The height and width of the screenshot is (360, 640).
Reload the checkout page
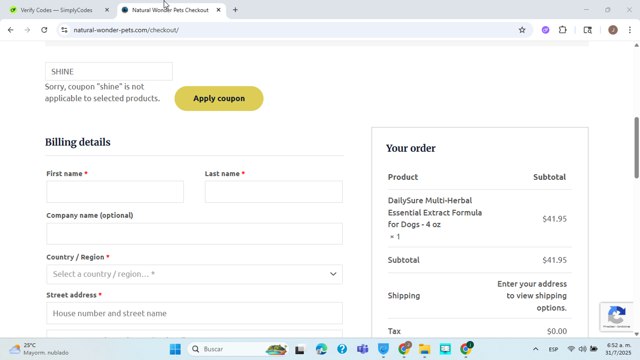[x=44, y=30]
